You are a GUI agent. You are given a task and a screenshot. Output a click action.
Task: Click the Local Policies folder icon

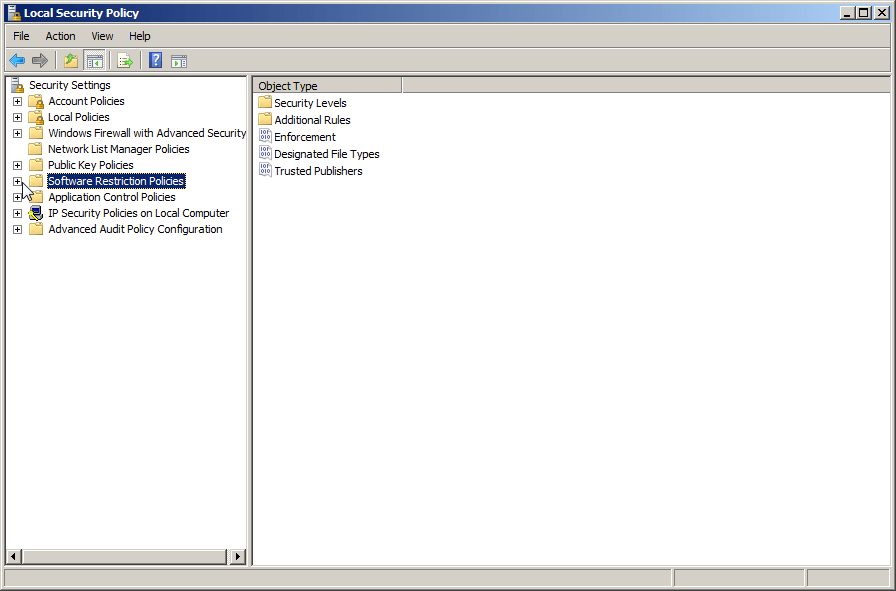(x=36, y=117)
